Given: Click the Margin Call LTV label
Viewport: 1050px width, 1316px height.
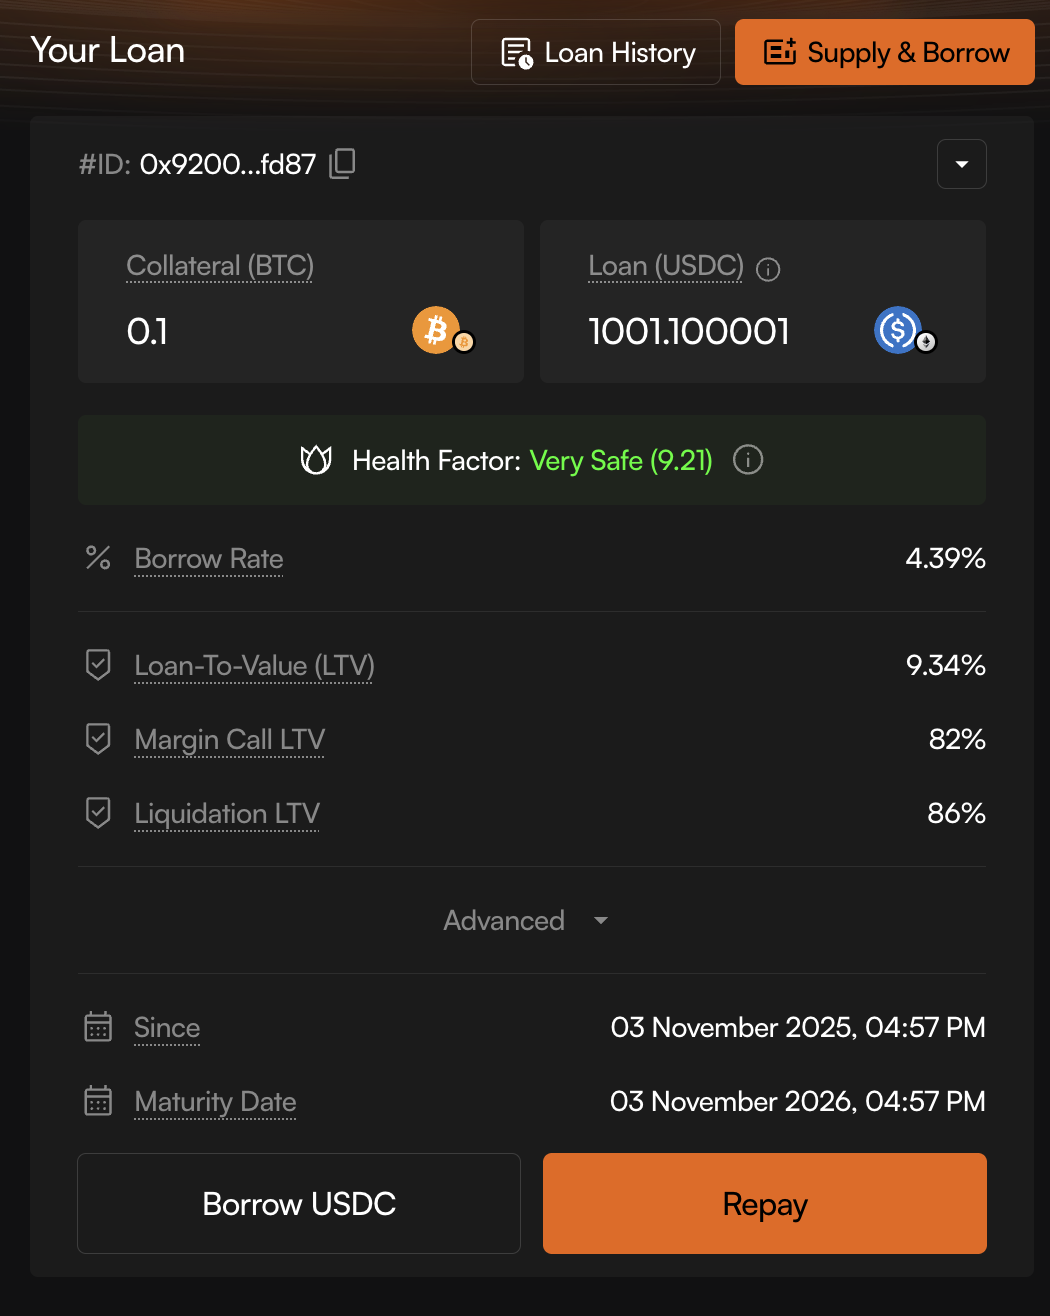Looking at the screenshot, I should (229, 740).
